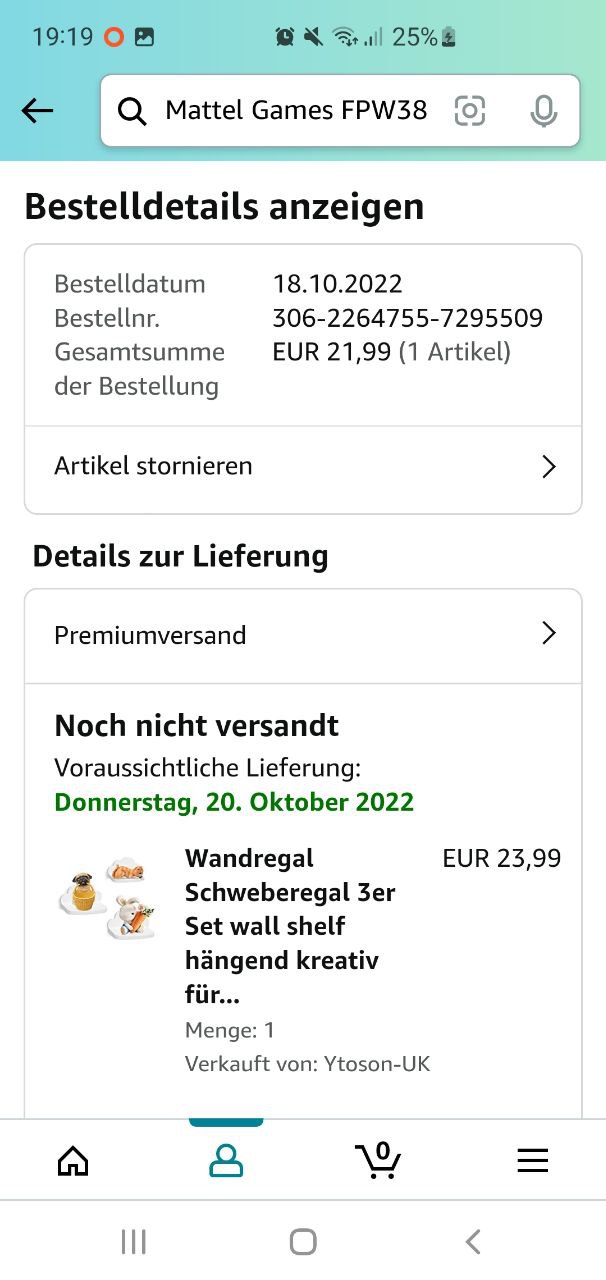606x1280 pixels.
Task: Open the hamburger menu
Action: 532,1160
